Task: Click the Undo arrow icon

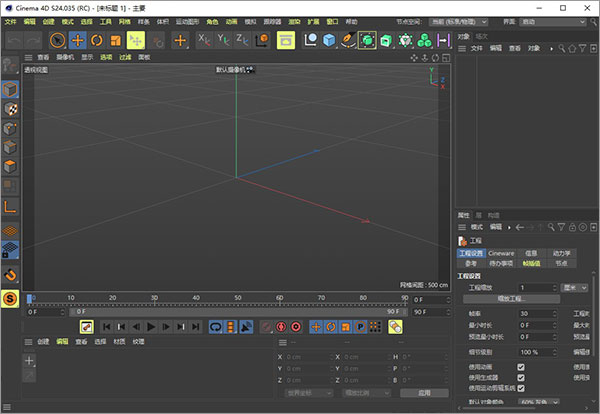Action: (x=14, y=40)
